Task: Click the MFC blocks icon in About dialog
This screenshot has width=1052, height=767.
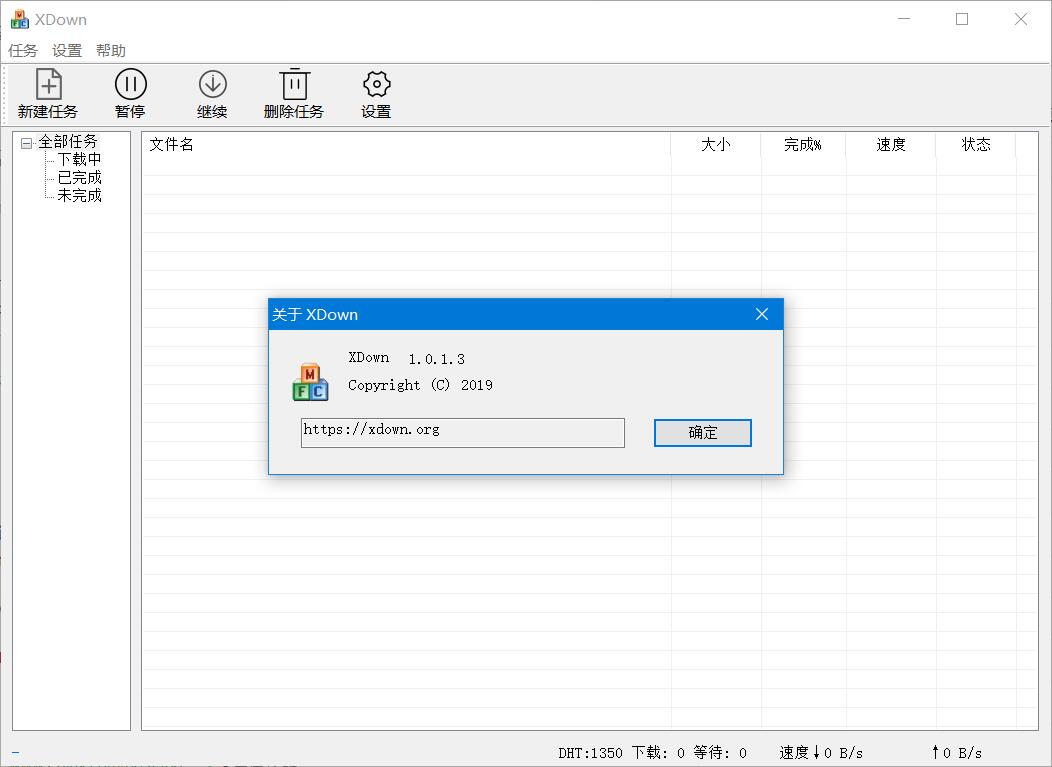Action: click(x=310, y=382)
